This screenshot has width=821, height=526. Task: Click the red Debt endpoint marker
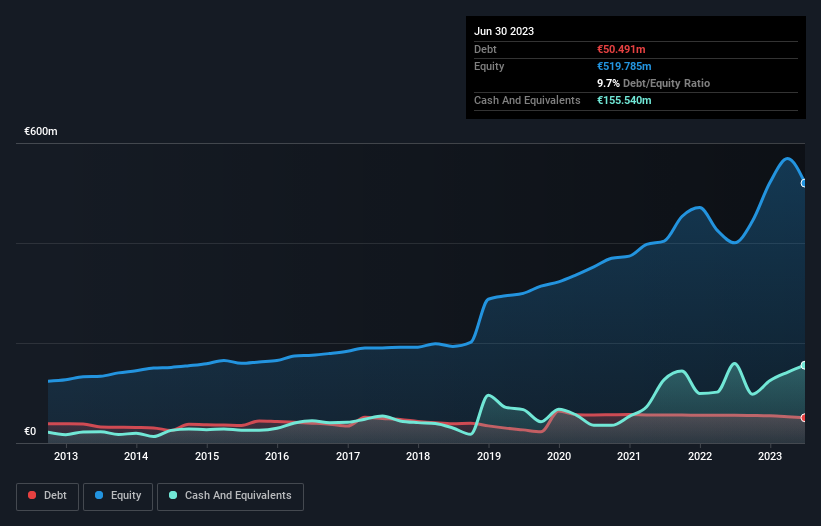[x=804, y=418]
